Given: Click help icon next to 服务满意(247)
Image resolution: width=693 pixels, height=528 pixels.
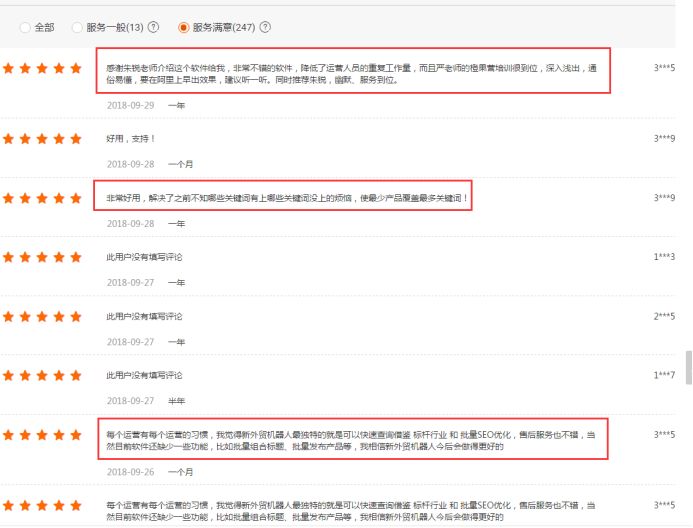Looking at the screenshot, I should 265,27.
